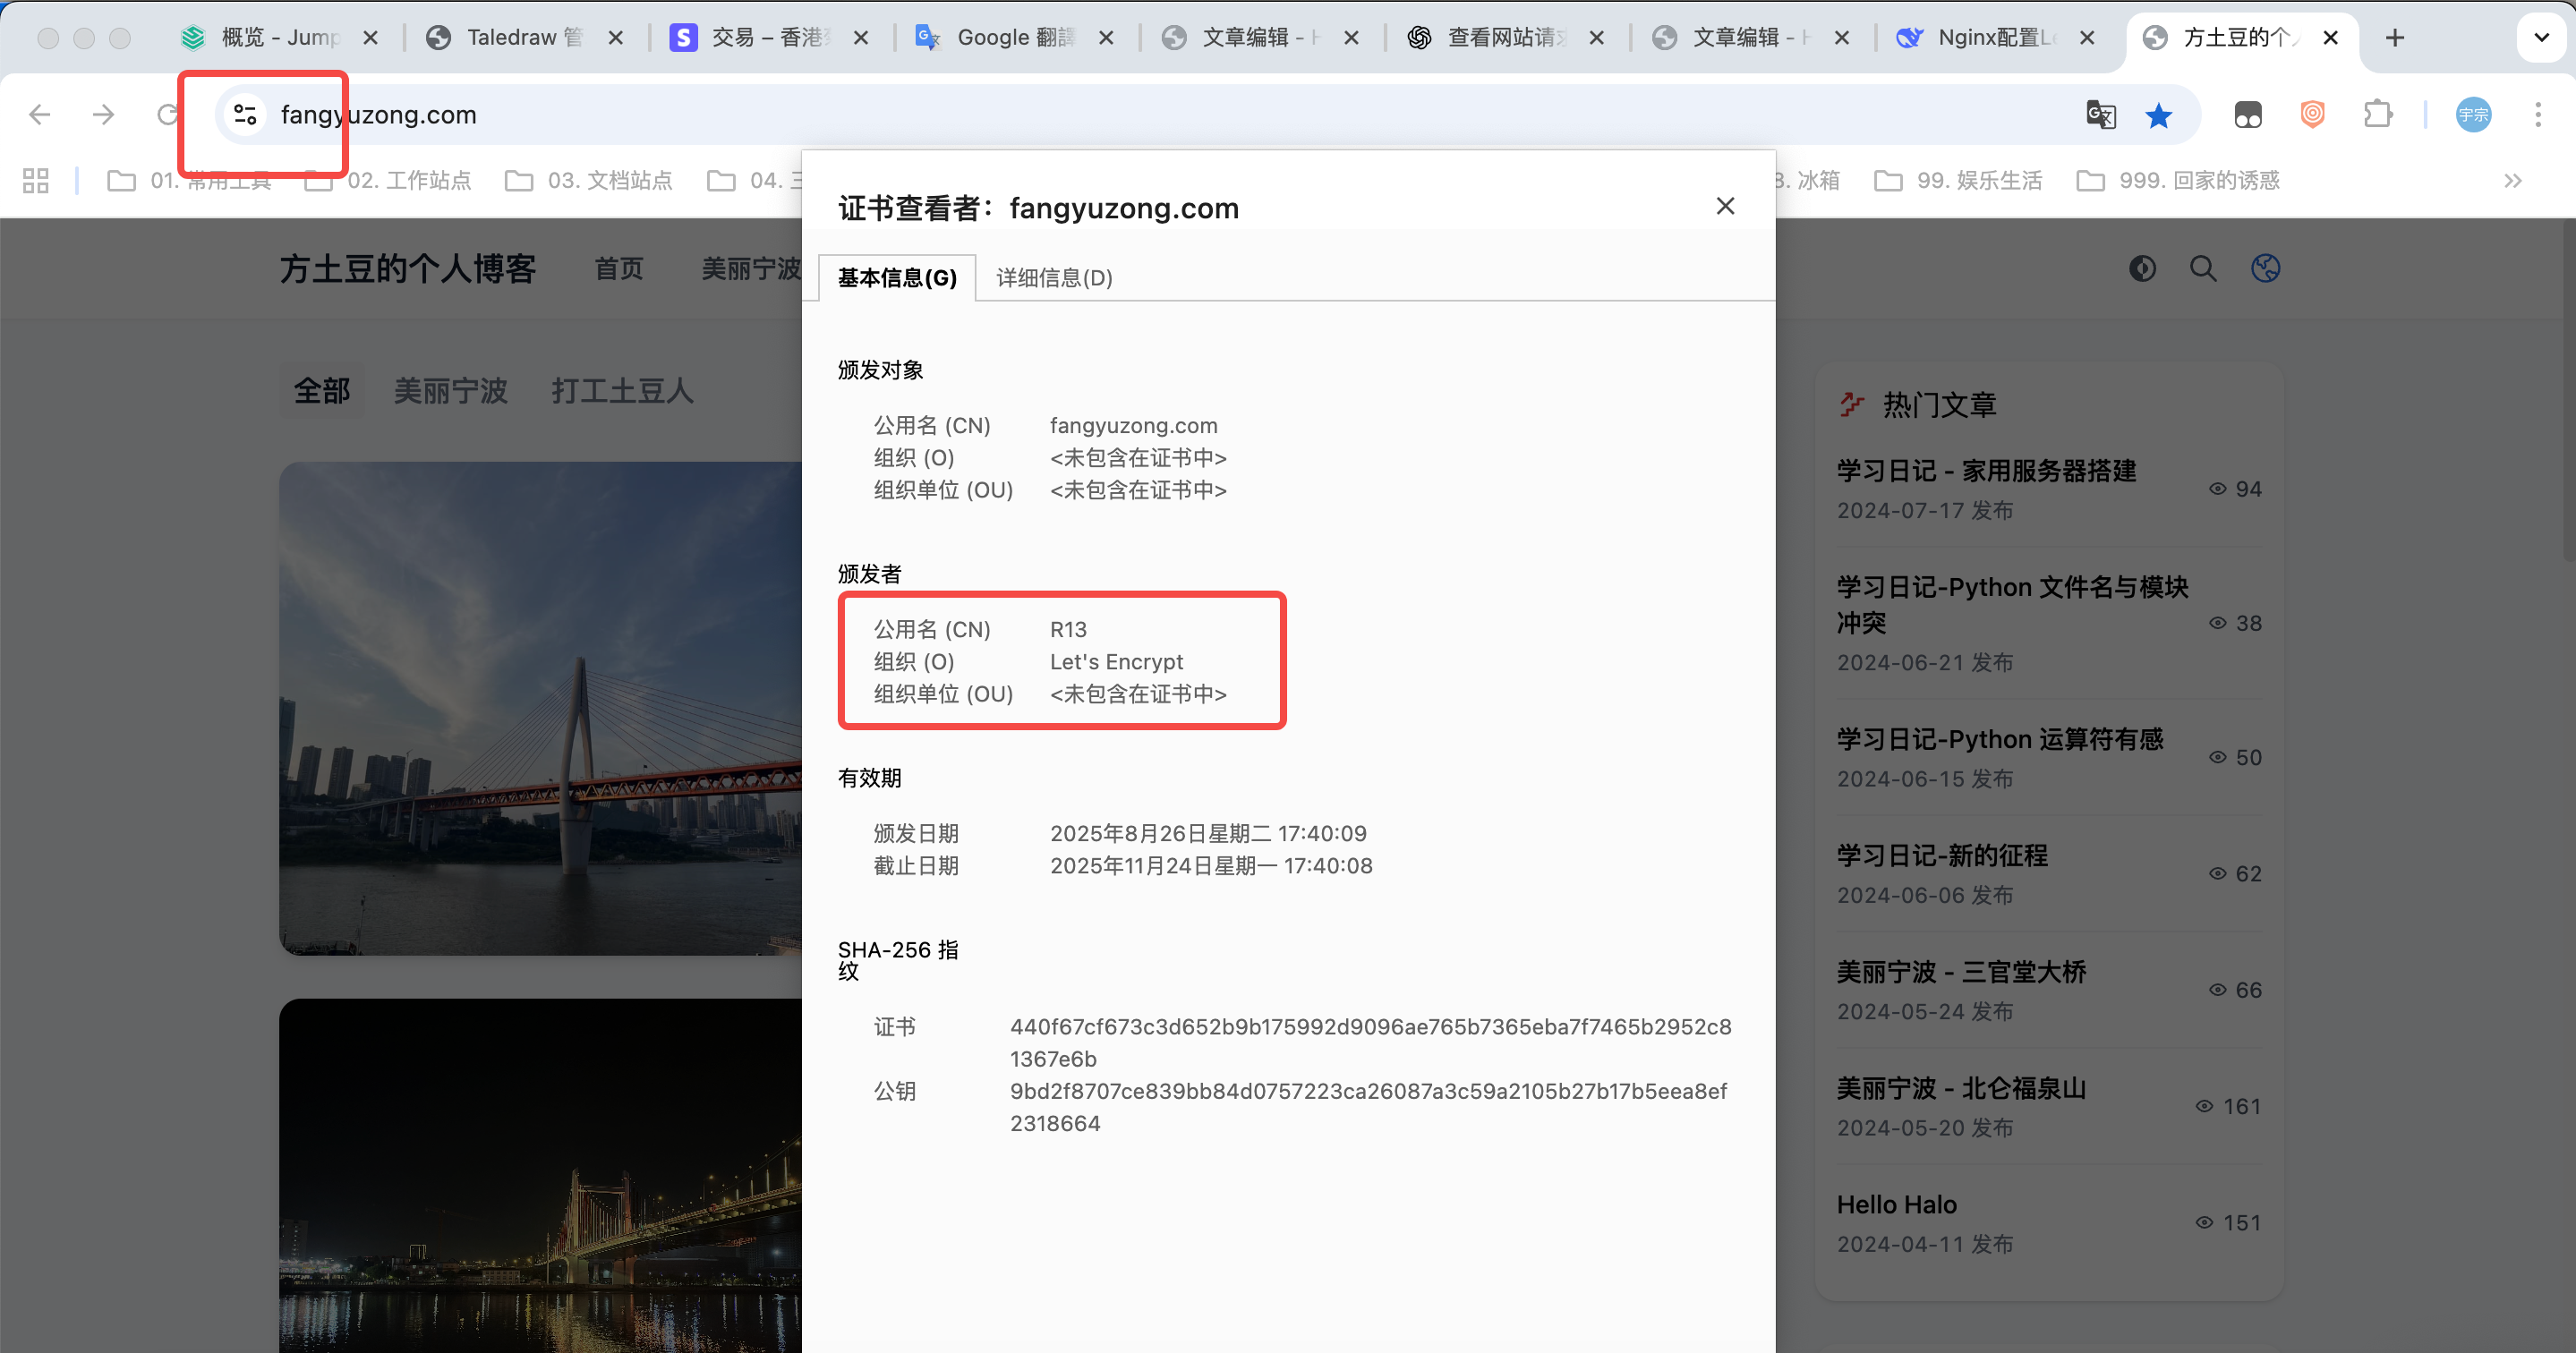
Task: Open article 学习日记 - 家用服务器搭建
Action: pos(1986,471)
